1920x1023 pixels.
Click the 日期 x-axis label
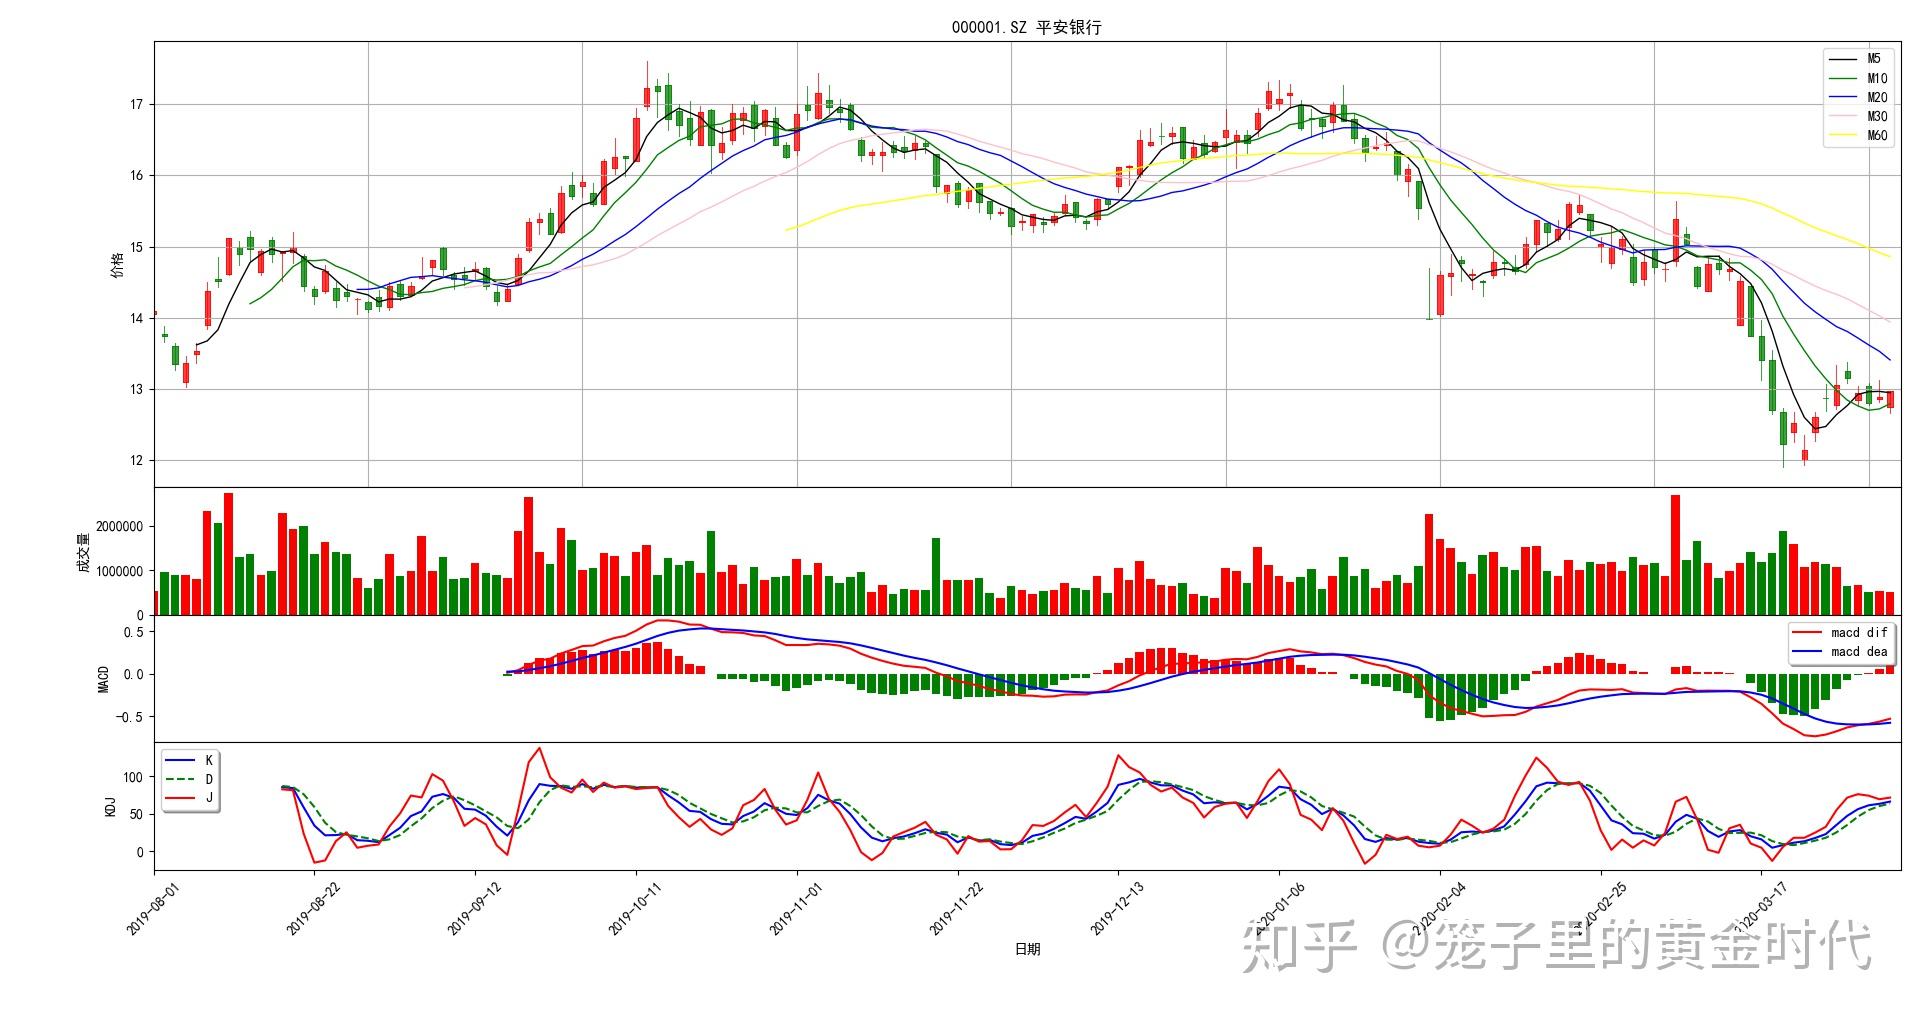coord(1027,949)
